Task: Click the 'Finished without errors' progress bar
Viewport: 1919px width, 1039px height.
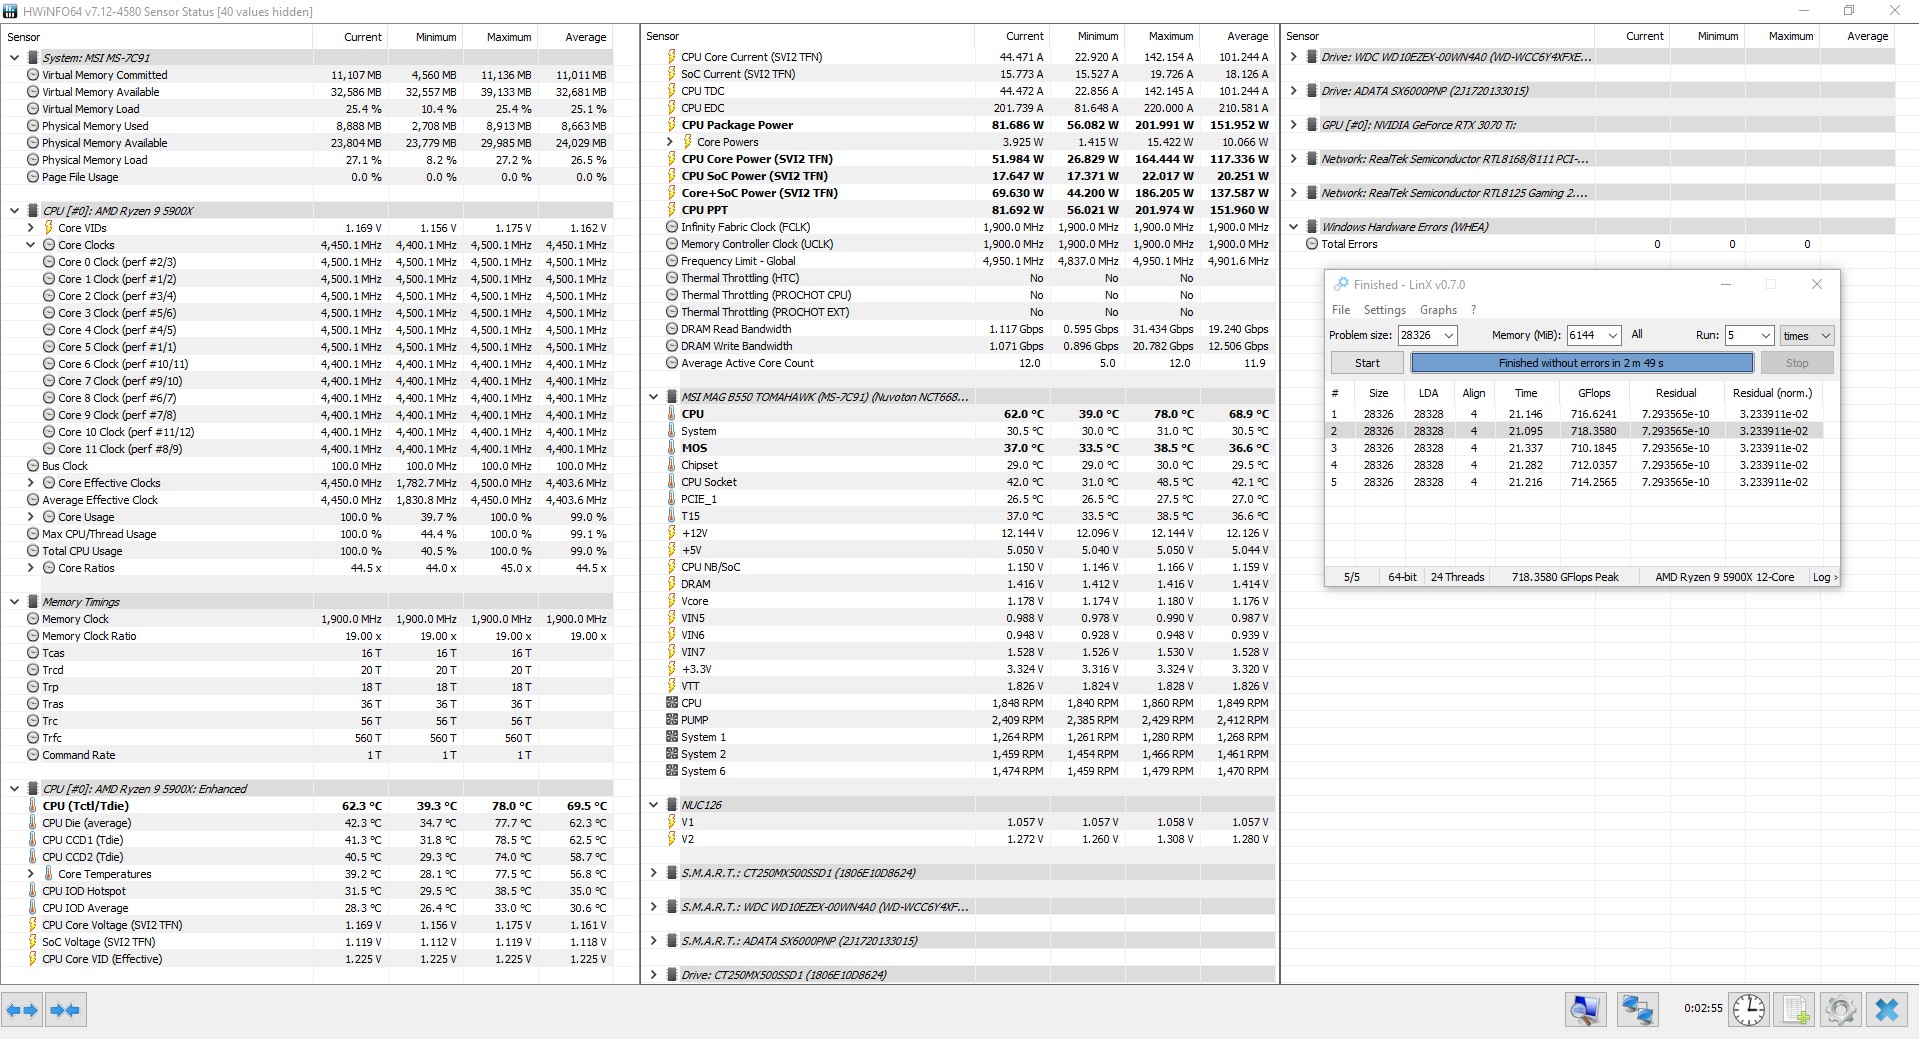Action: (1581, 363)
